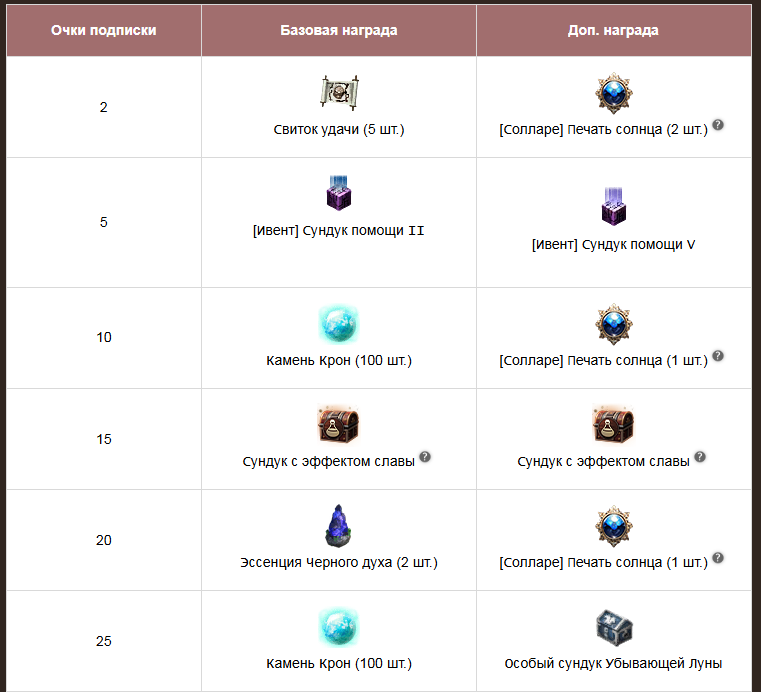This screenshot has height=692, width=761.
Task: Select the Сундук помощи II chest icon
Action: [x=339, y=193]
